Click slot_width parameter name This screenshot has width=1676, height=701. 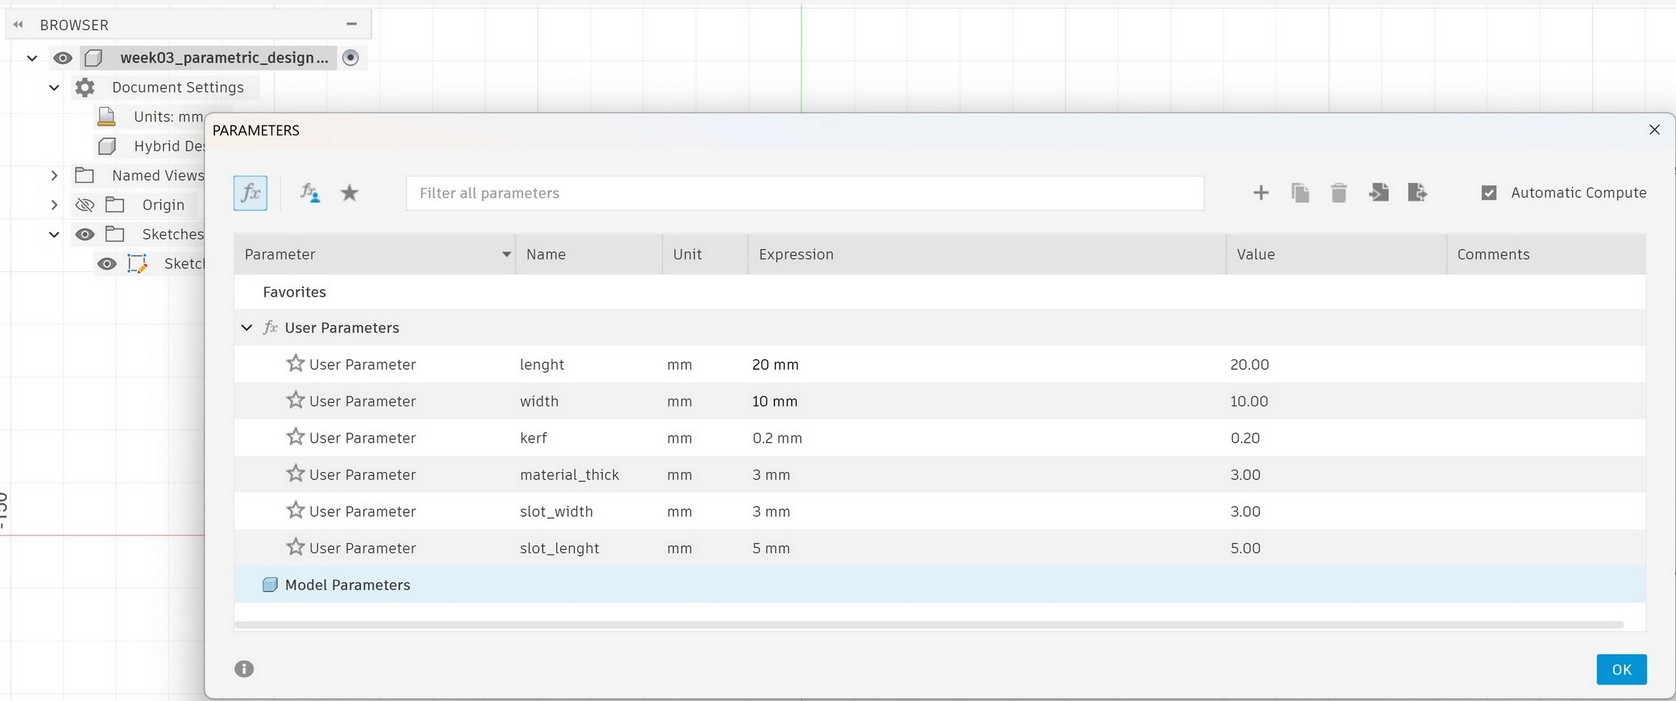coord(556,512)
